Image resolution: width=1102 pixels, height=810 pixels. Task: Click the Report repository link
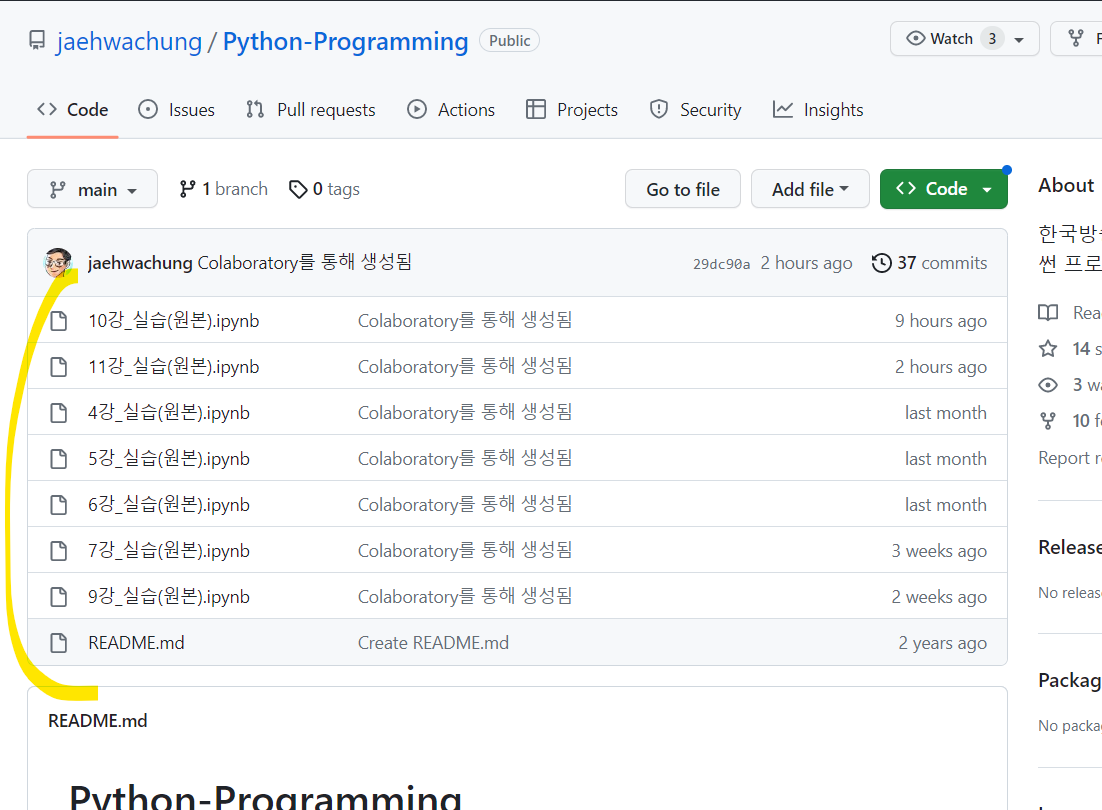[1070, 458]
